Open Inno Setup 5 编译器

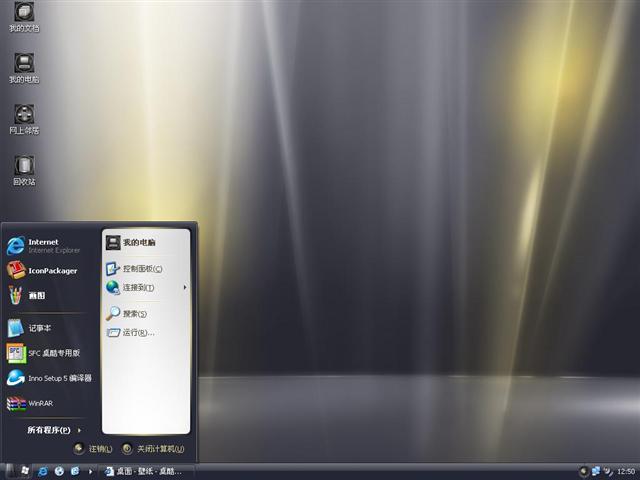(49, 378)
